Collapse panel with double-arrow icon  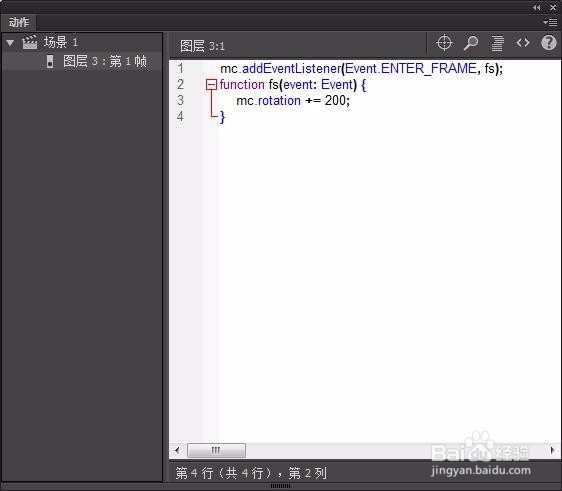[537, 8]
